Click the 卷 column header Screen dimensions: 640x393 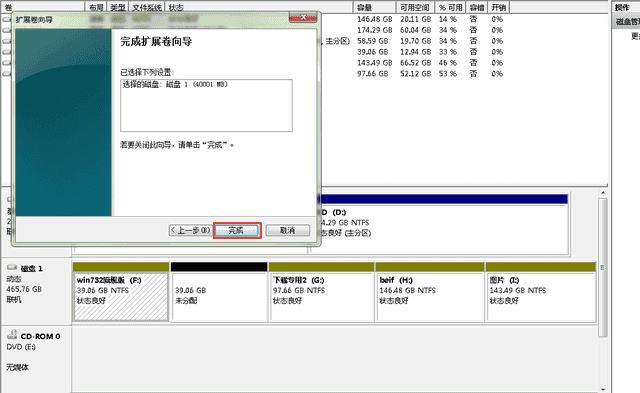42,7
